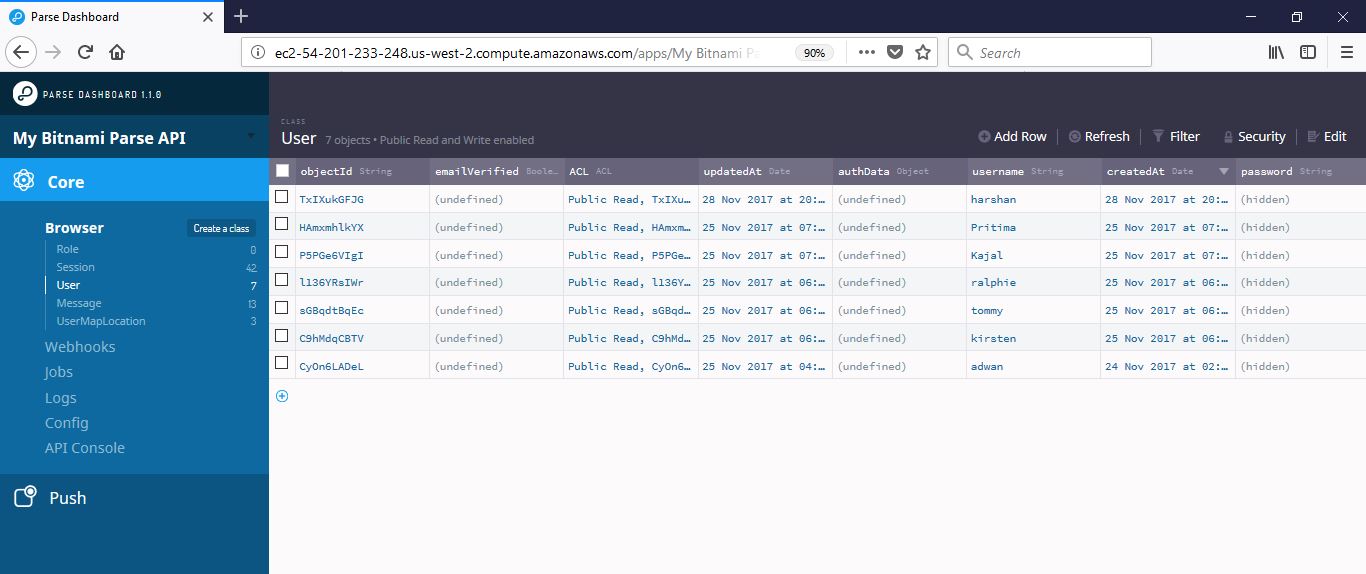This screenshot has width=1366, height=574.
Task: Open browser home page icon
Action: pos(117,52)
